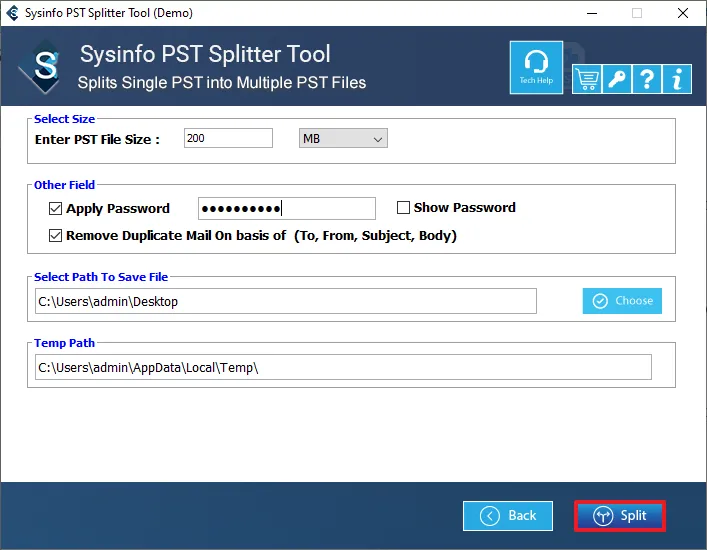Toggle Remove Duplicate Mail checkbox
This screenshot has width=707, height=550.
click(56, 236)
